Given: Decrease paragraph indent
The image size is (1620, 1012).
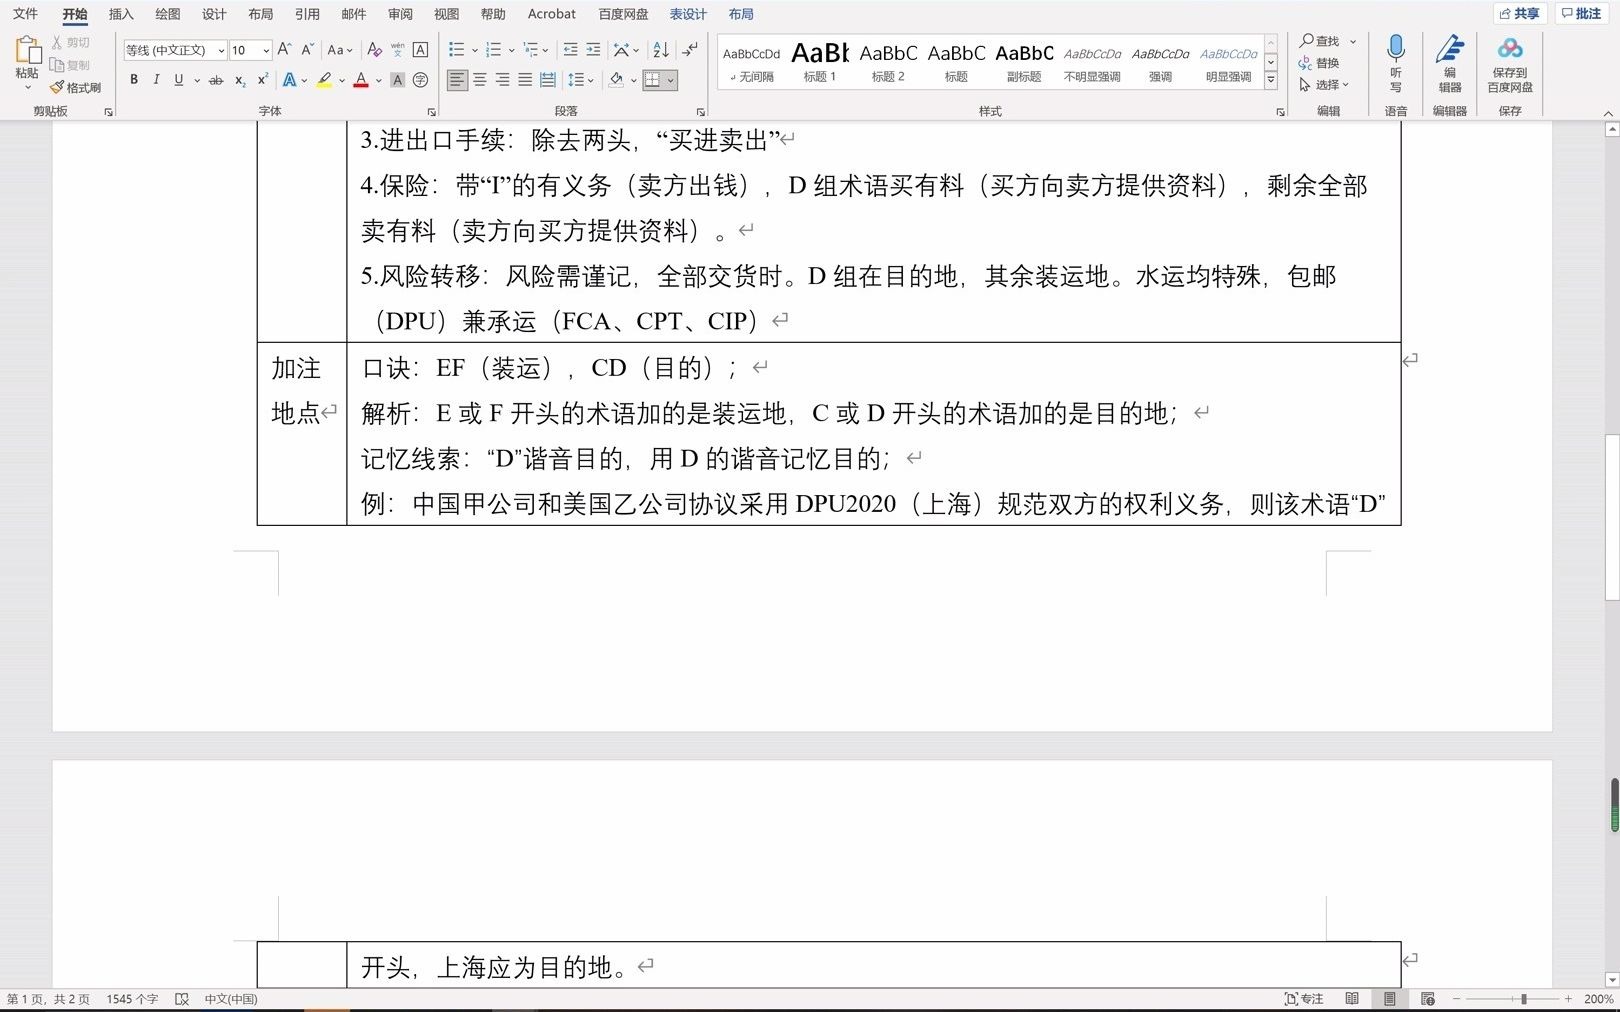Looking at the screenshot, I should 570,49.
